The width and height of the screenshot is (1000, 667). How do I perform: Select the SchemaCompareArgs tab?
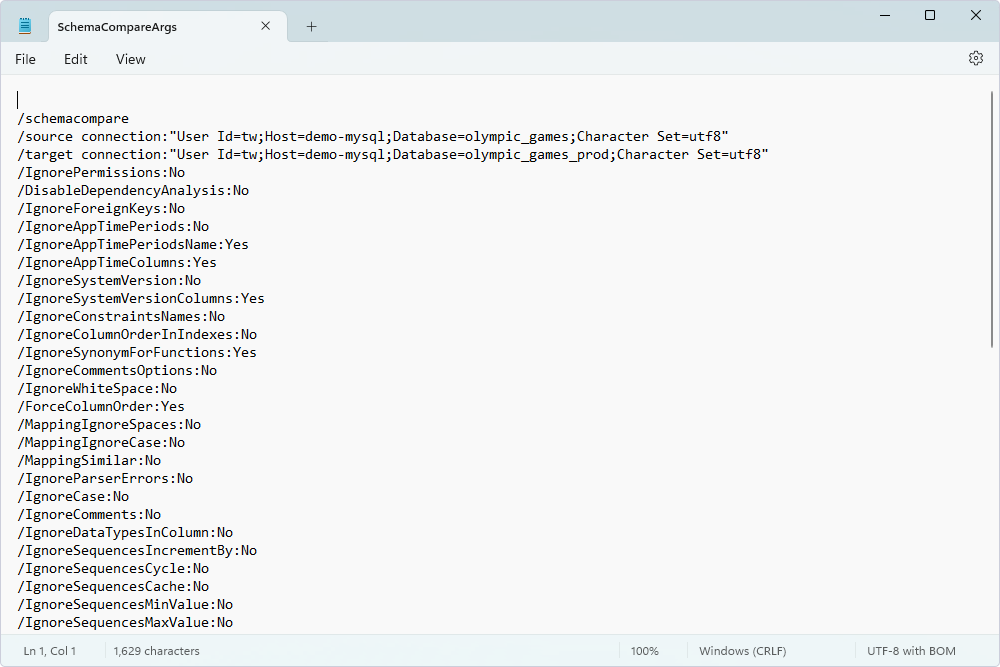click(x=168, y=27)
